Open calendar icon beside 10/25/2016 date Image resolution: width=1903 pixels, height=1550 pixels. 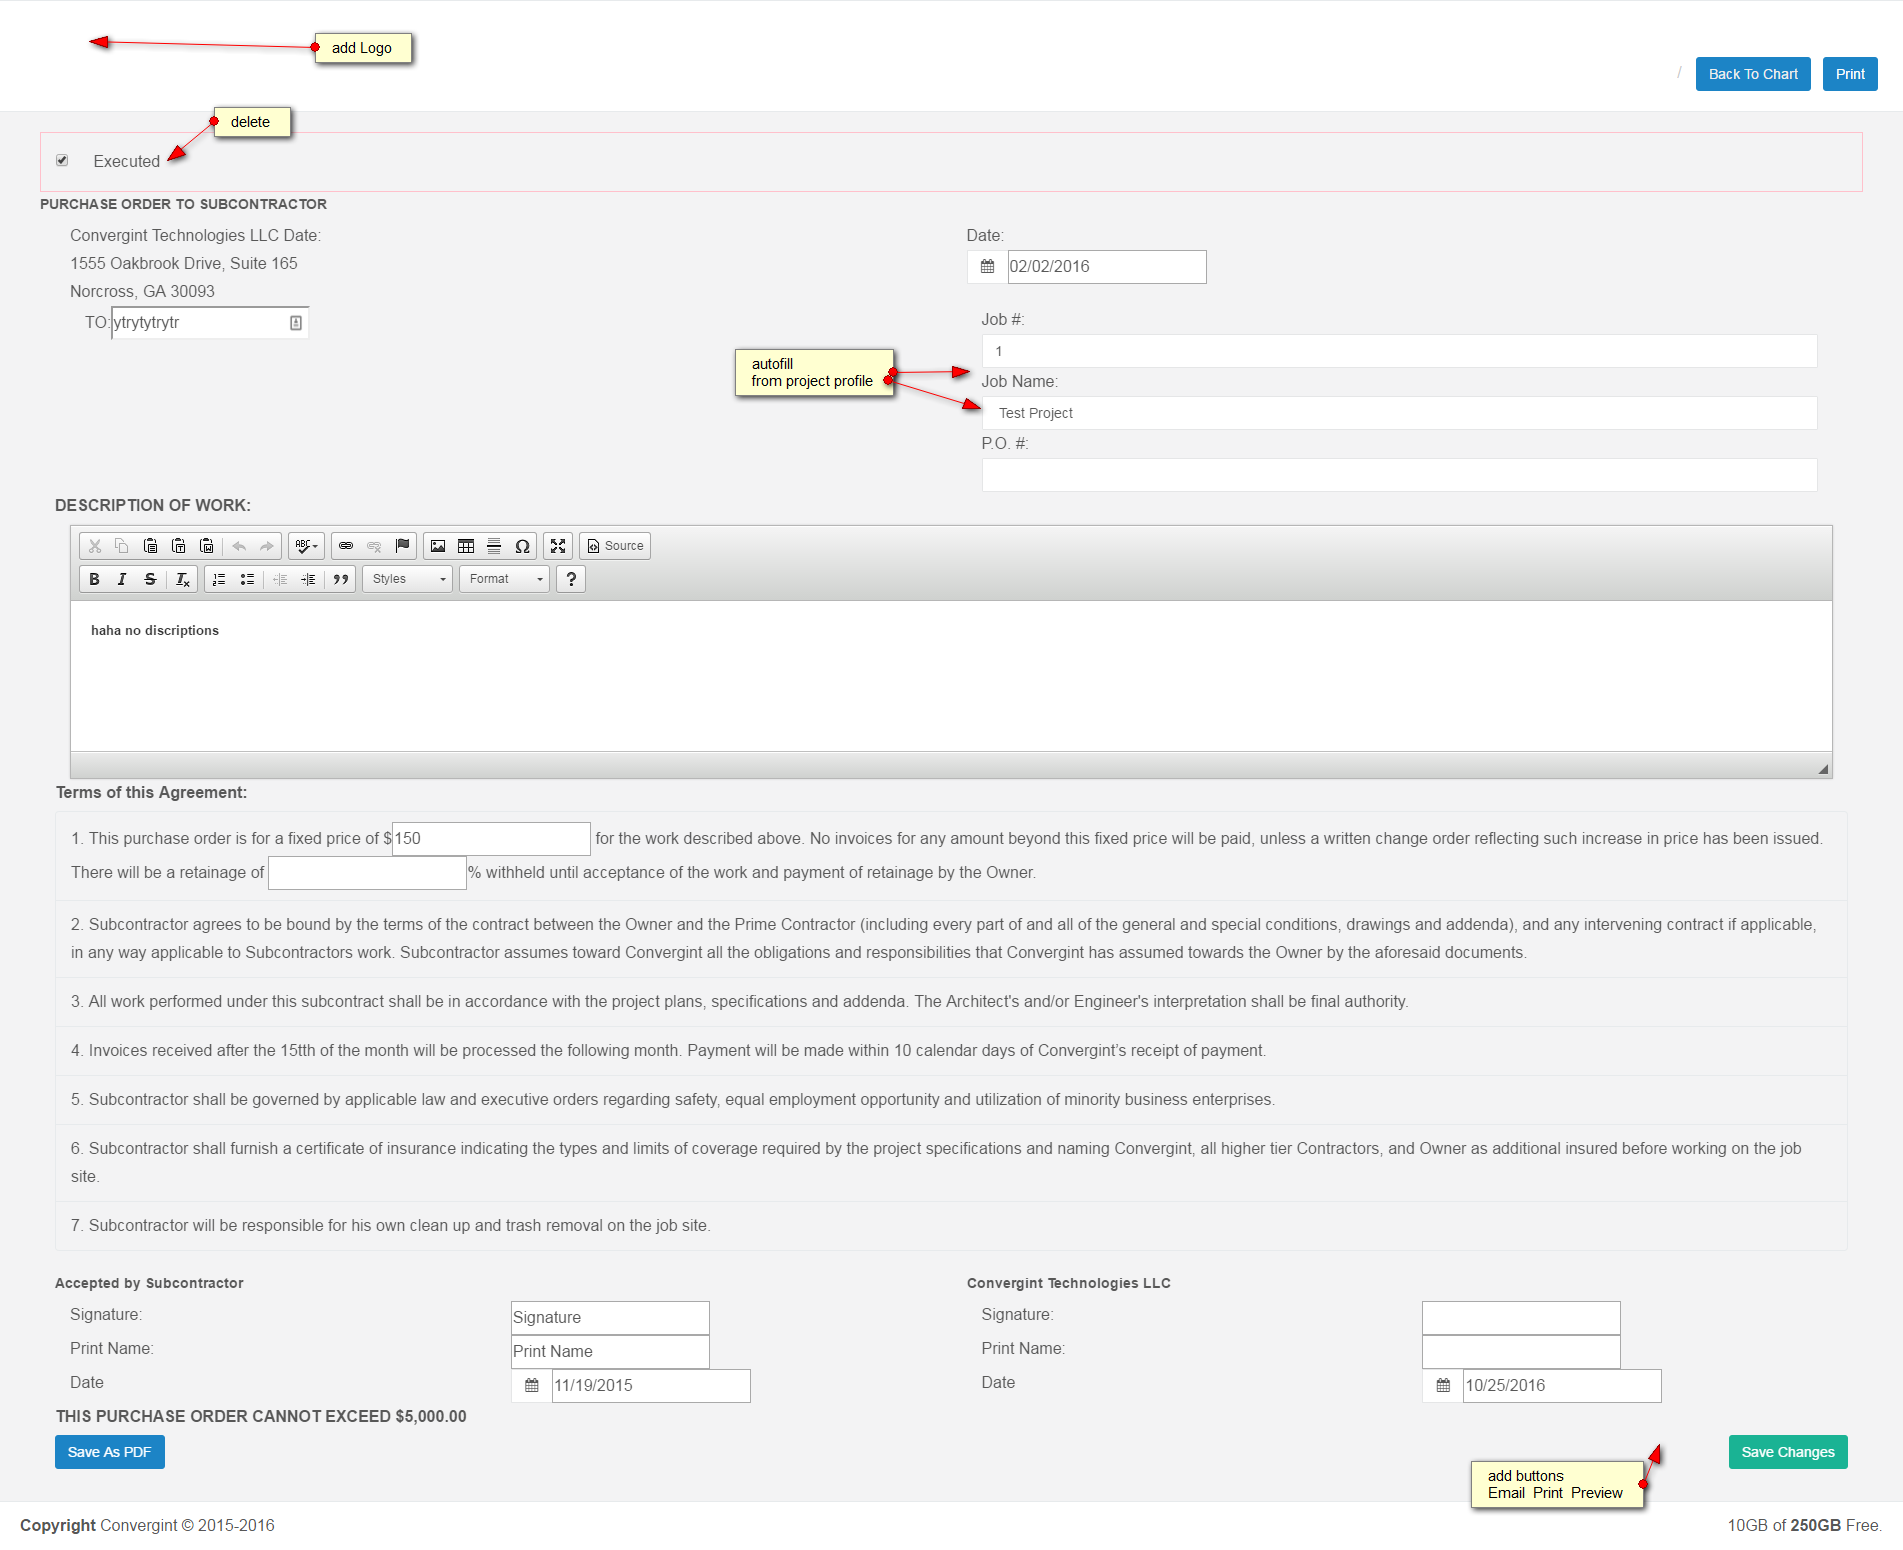point(1443,1386)
